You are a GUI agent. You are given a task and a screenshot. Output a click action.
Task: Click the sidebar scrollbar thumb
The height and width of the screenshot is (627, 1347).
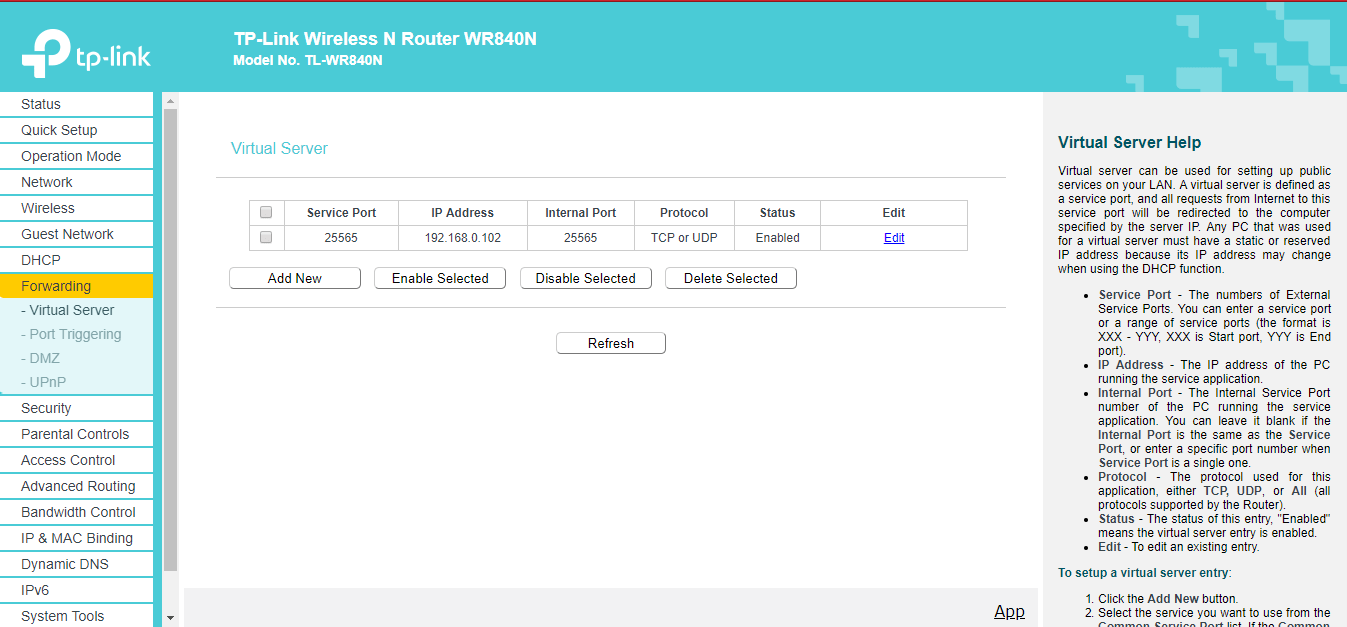(x=170, y=340)
